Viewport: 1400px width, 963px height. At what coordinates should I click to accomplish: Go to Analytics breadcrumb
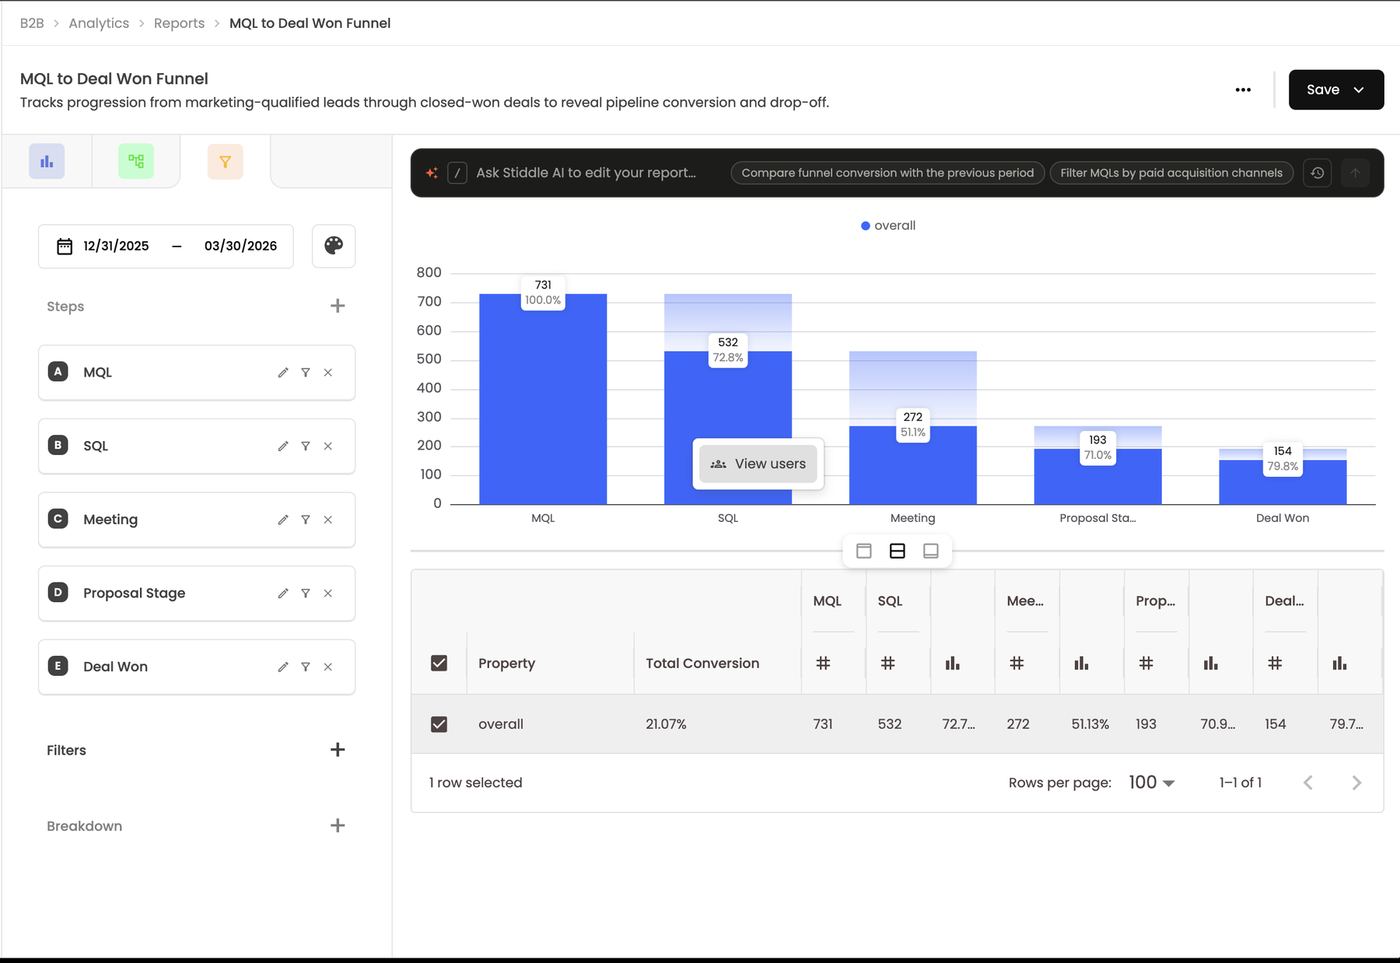click(99, 23)
